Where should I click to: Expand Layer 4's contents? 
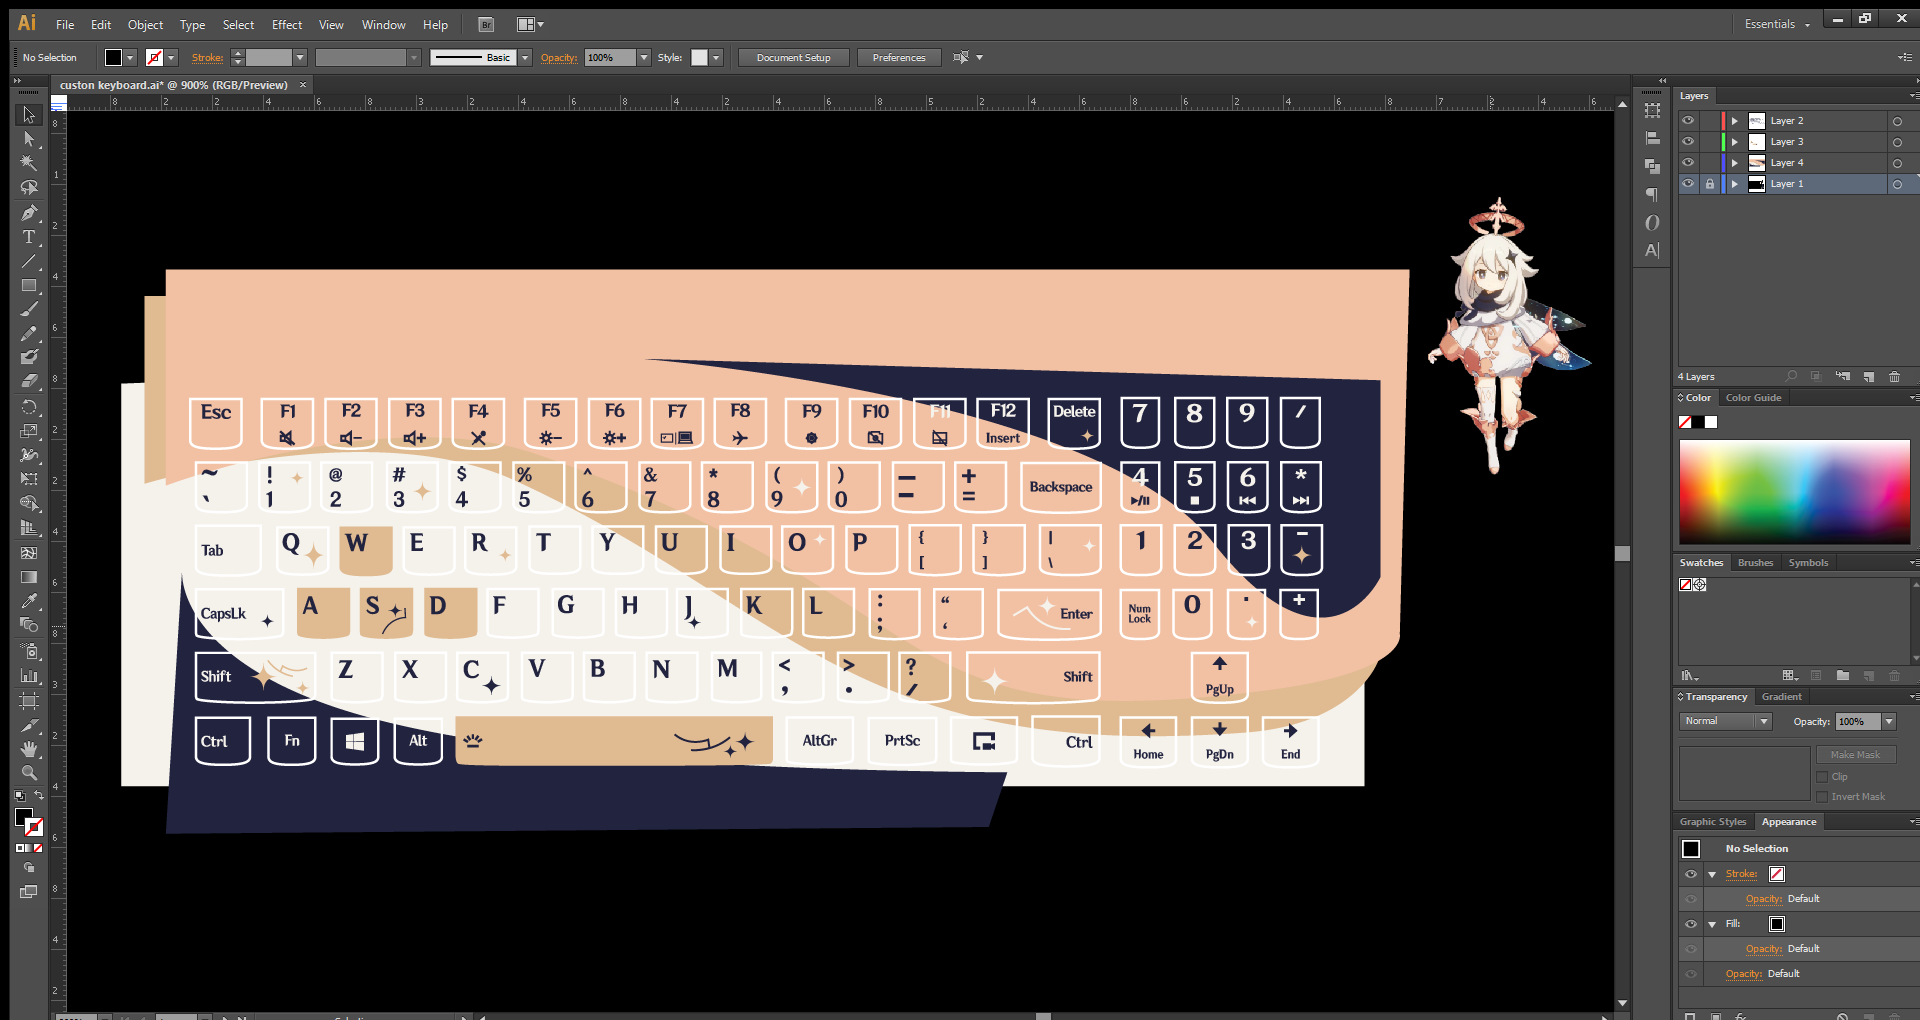pos(1737,162)
